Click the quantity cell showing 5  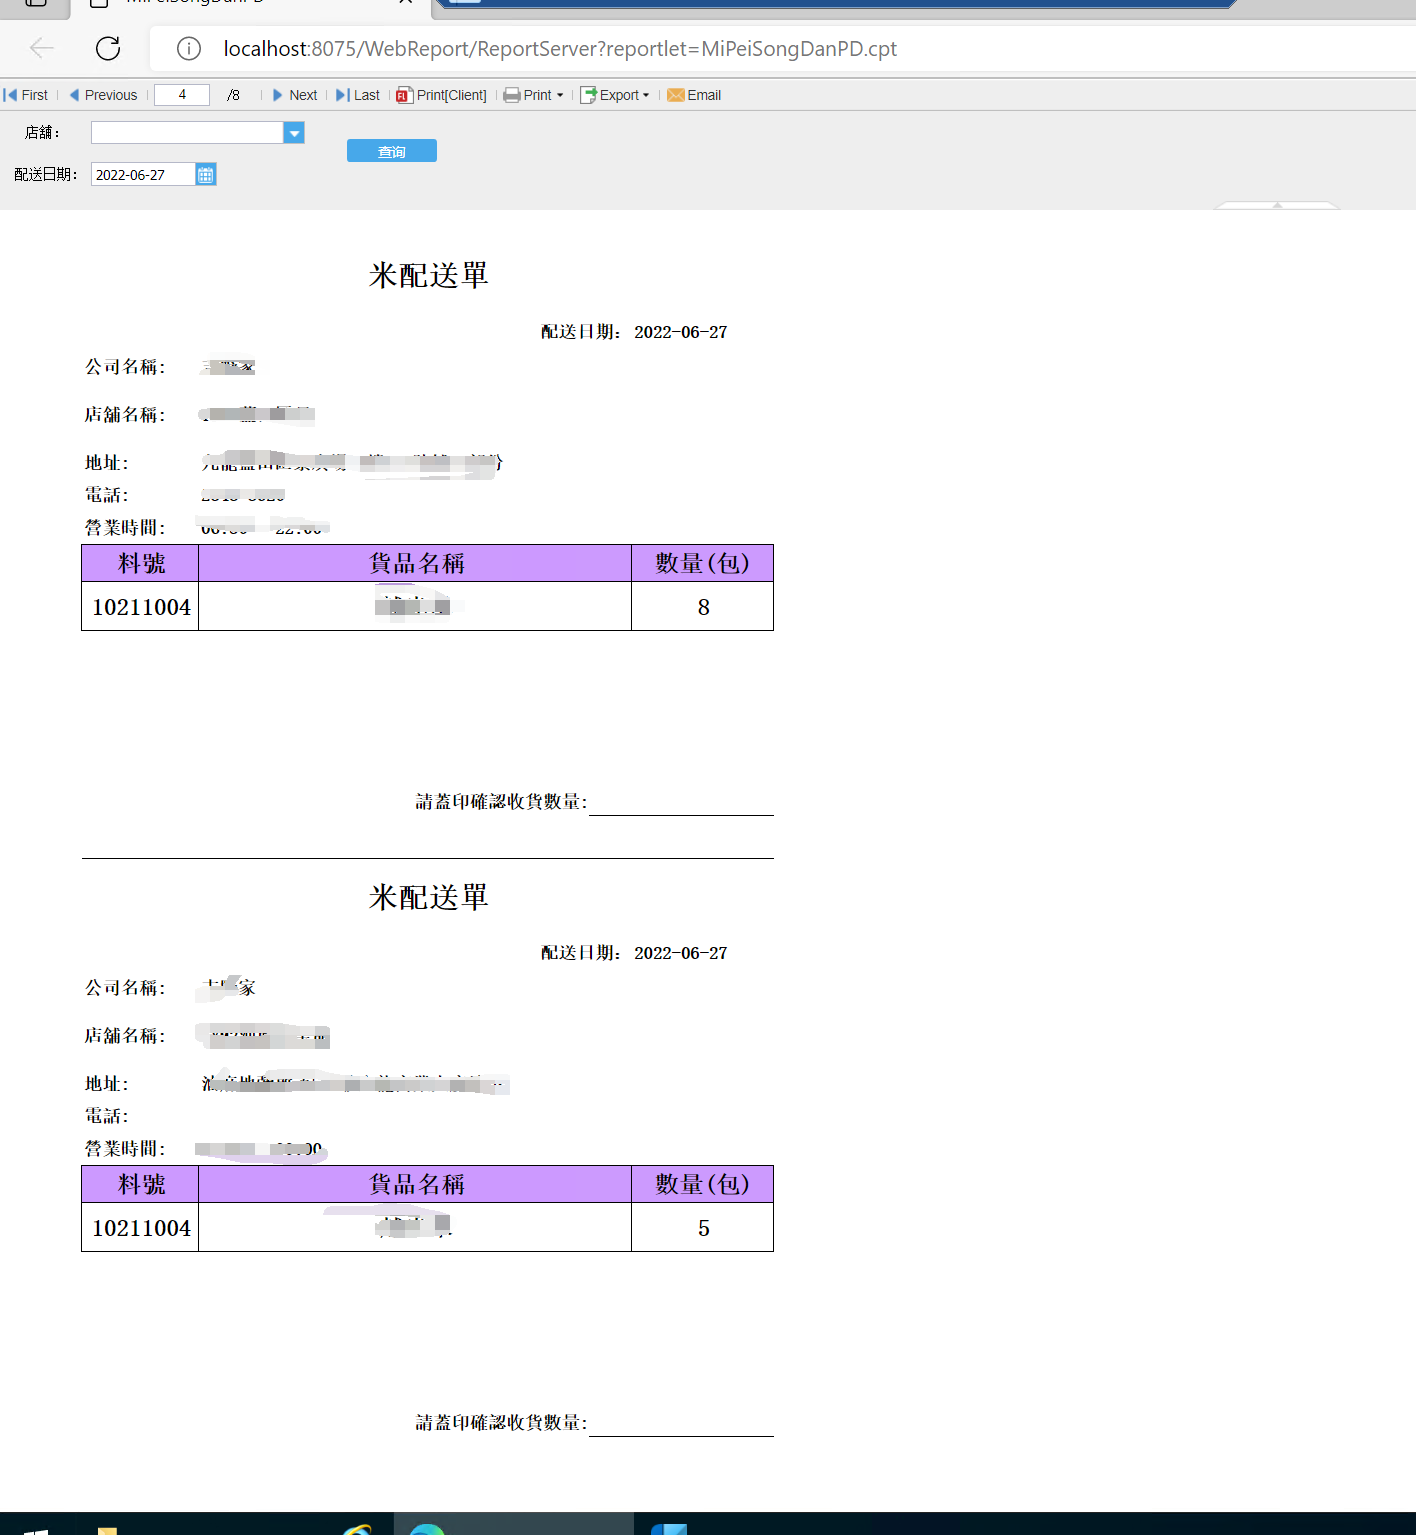[703, 1228]
